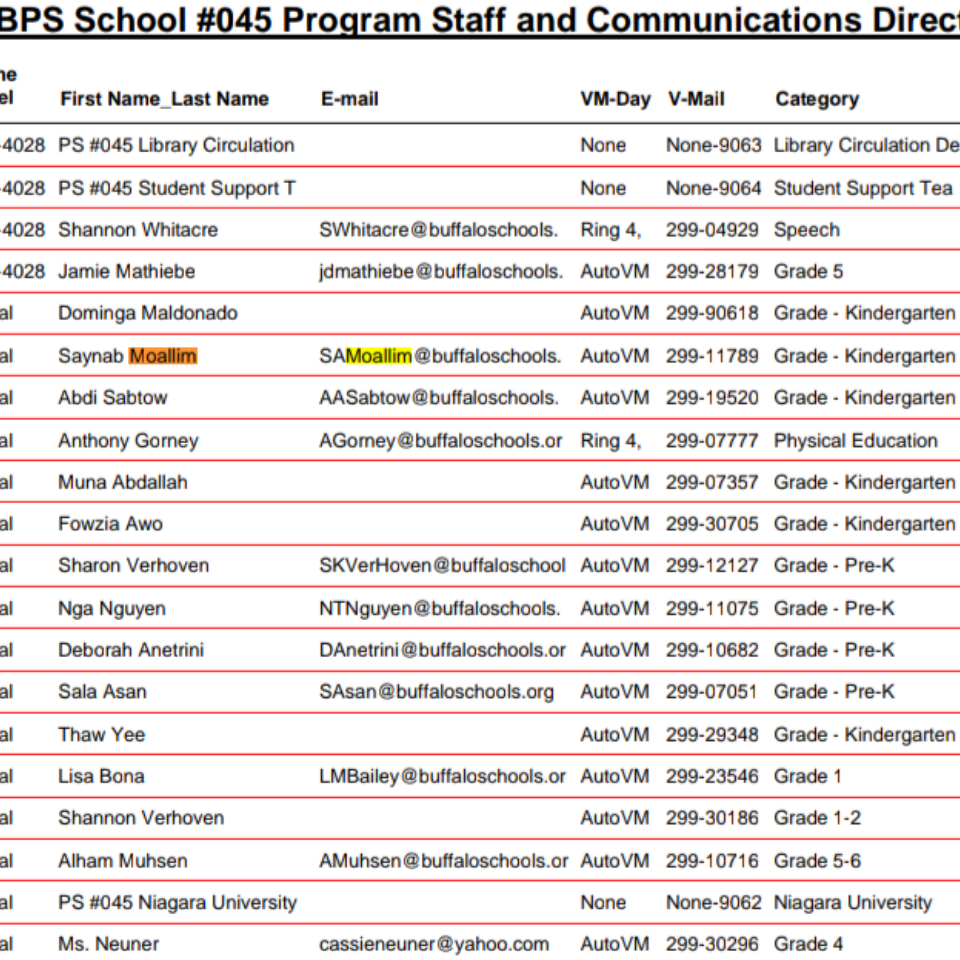
Task: Click the name Thaw Yee
Action: coord(102,734)
